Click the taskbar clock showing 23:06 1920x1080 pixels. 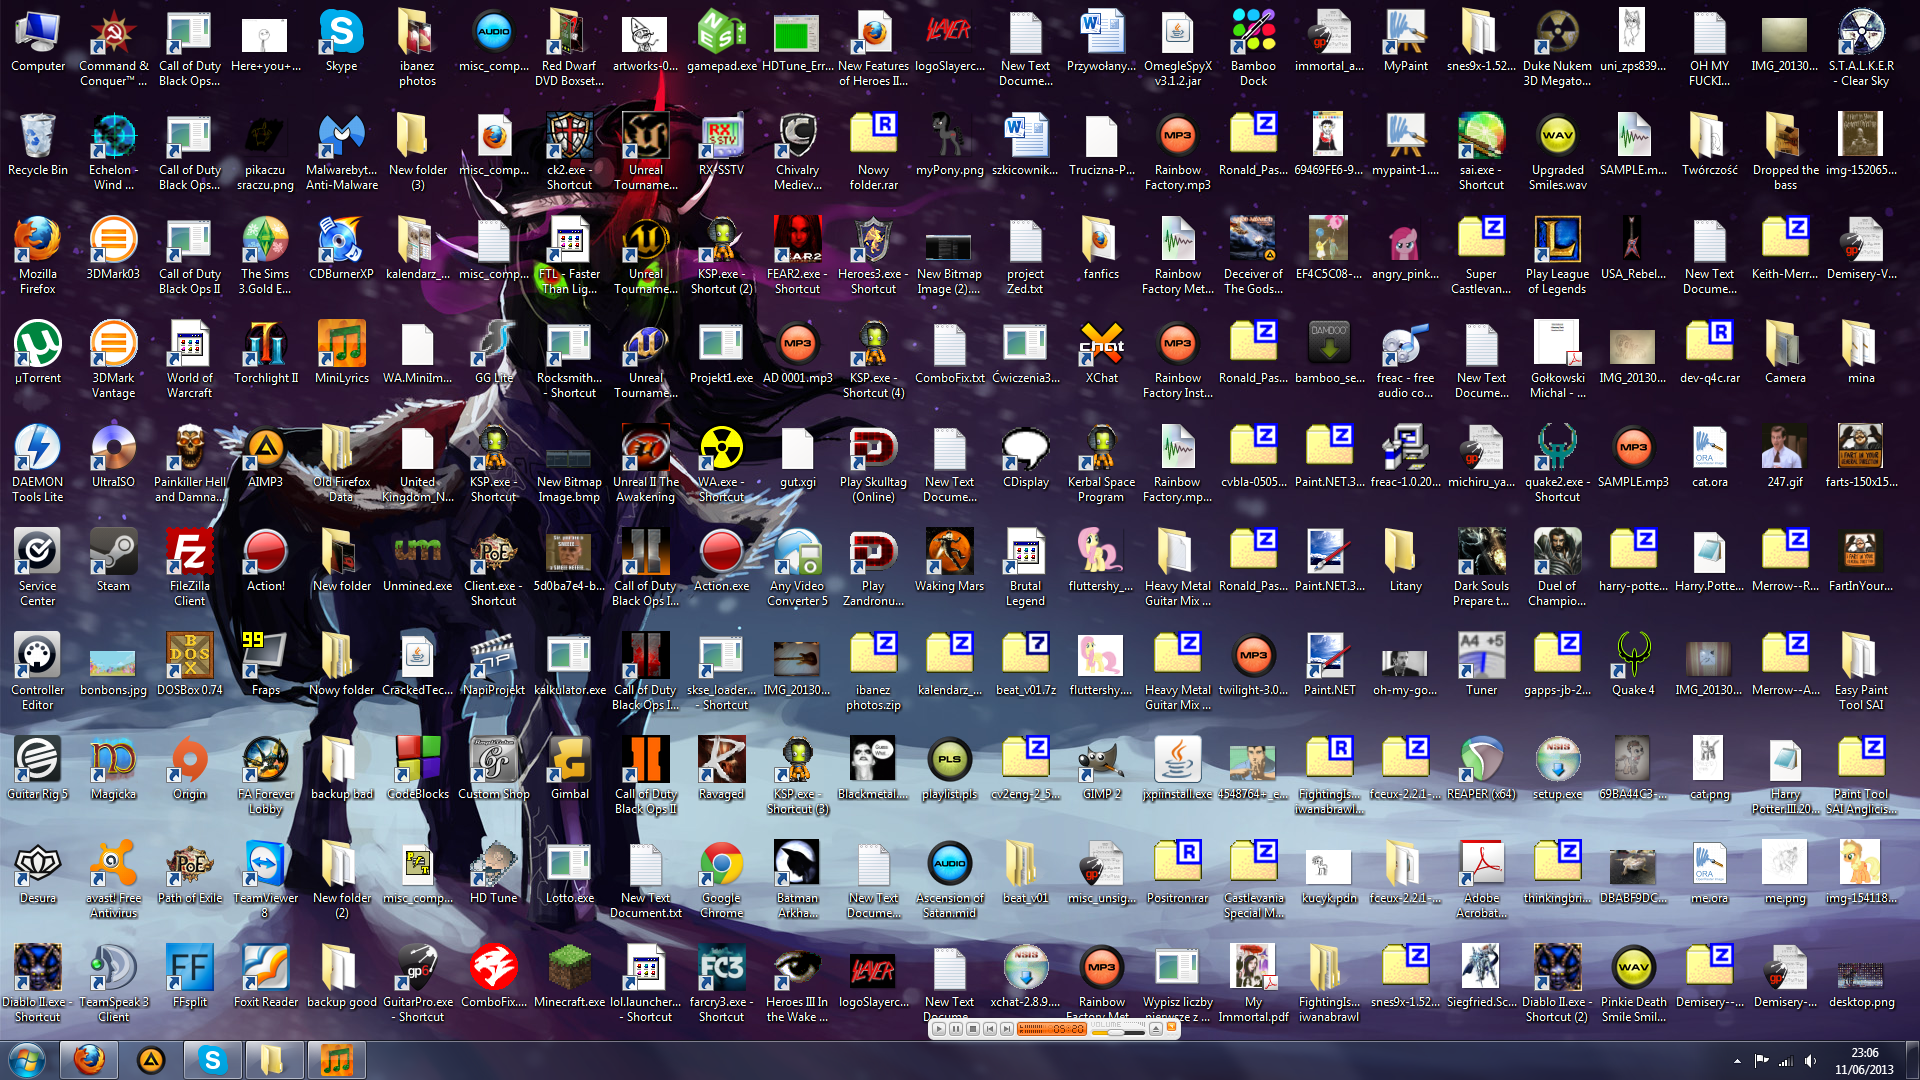[x=1864, y=1060]
